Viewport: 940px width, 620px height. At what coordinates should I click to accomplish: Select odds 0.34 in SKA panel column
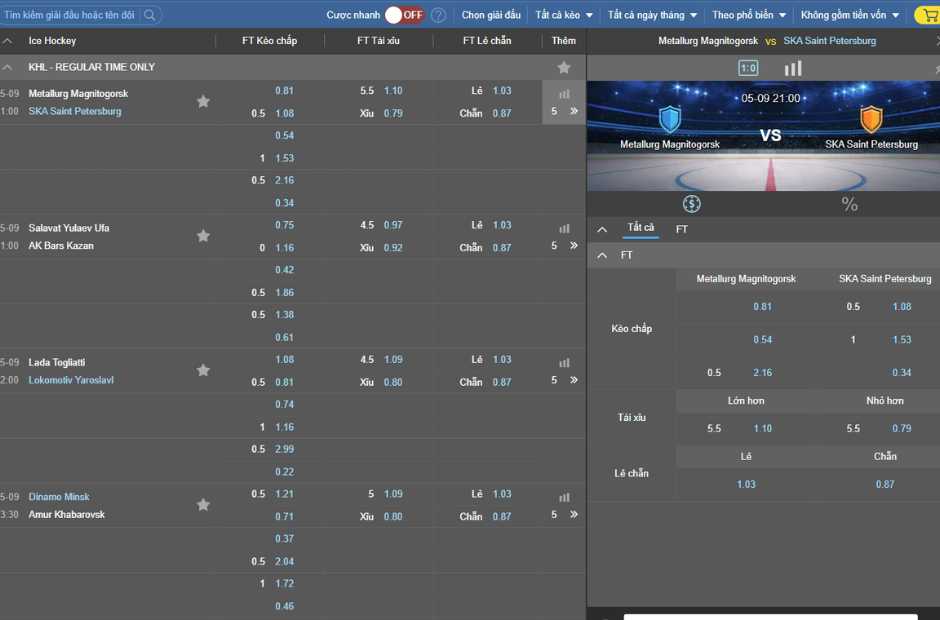pos(901,372)
